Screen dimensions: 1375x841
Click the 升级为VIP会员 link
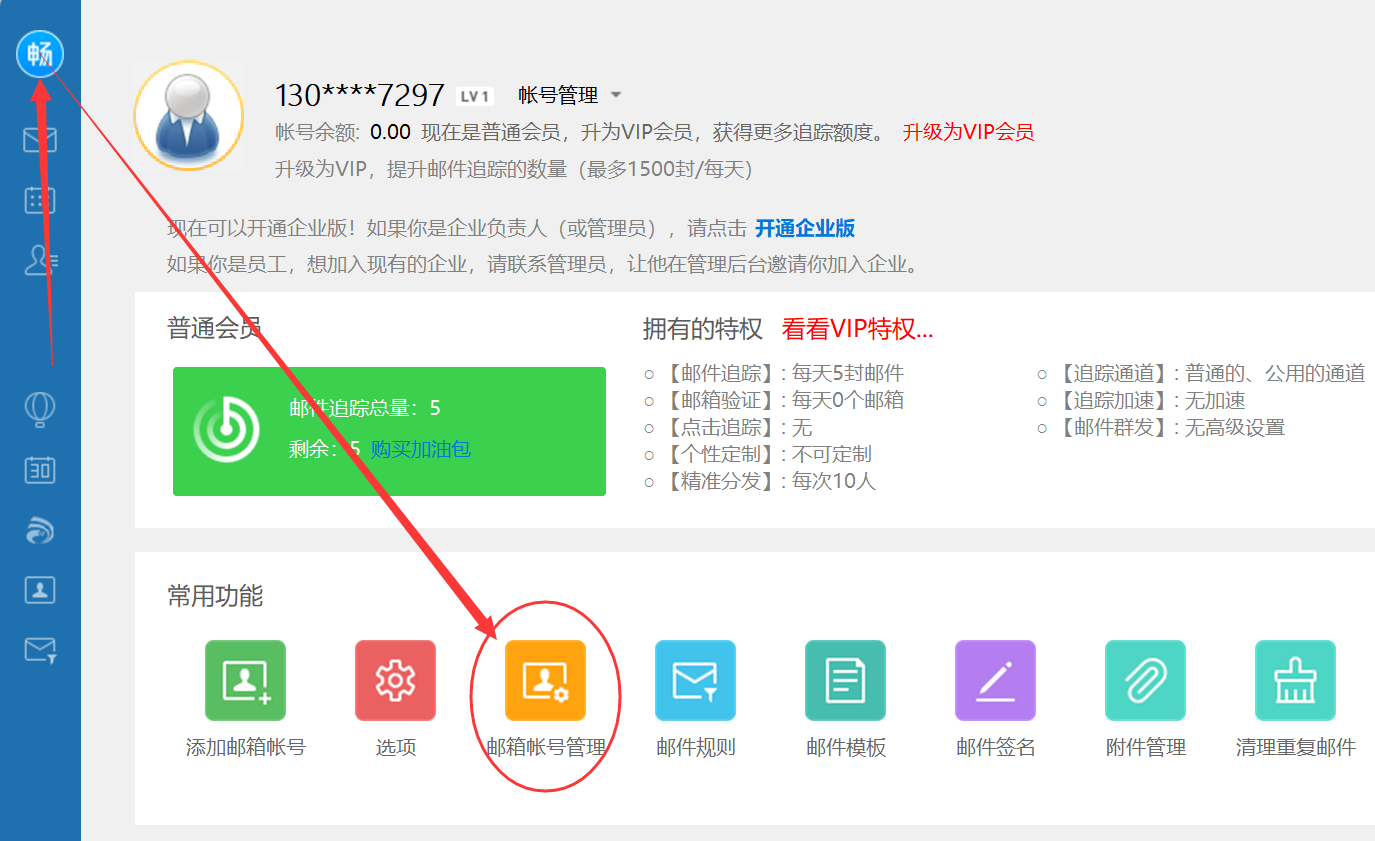(968, 132)
